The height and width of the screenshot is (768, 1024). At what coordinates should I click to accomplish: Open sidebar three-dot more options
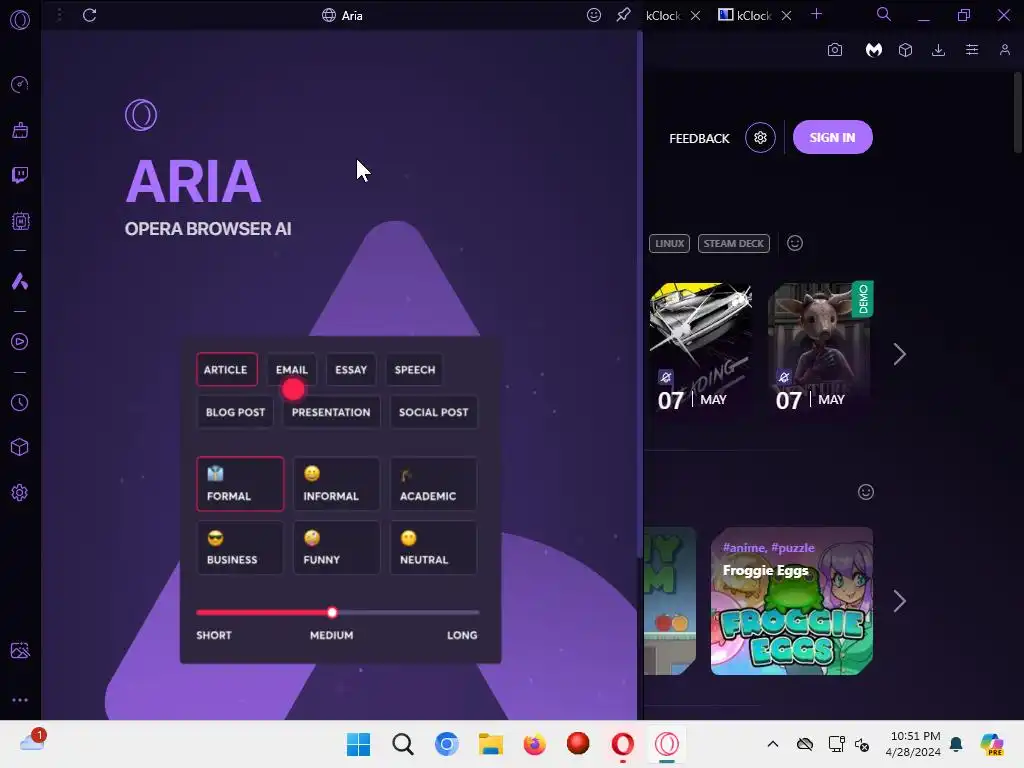click(20, 699)
